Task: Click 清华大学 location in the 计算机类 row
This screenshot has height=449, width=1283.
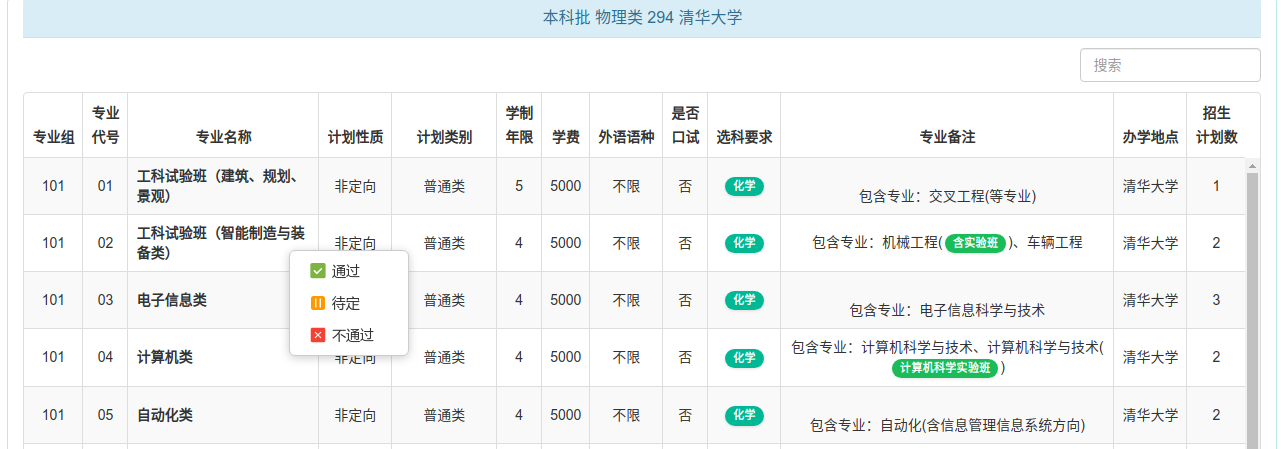Action: pyautogui.click(x=1150, y=357)
